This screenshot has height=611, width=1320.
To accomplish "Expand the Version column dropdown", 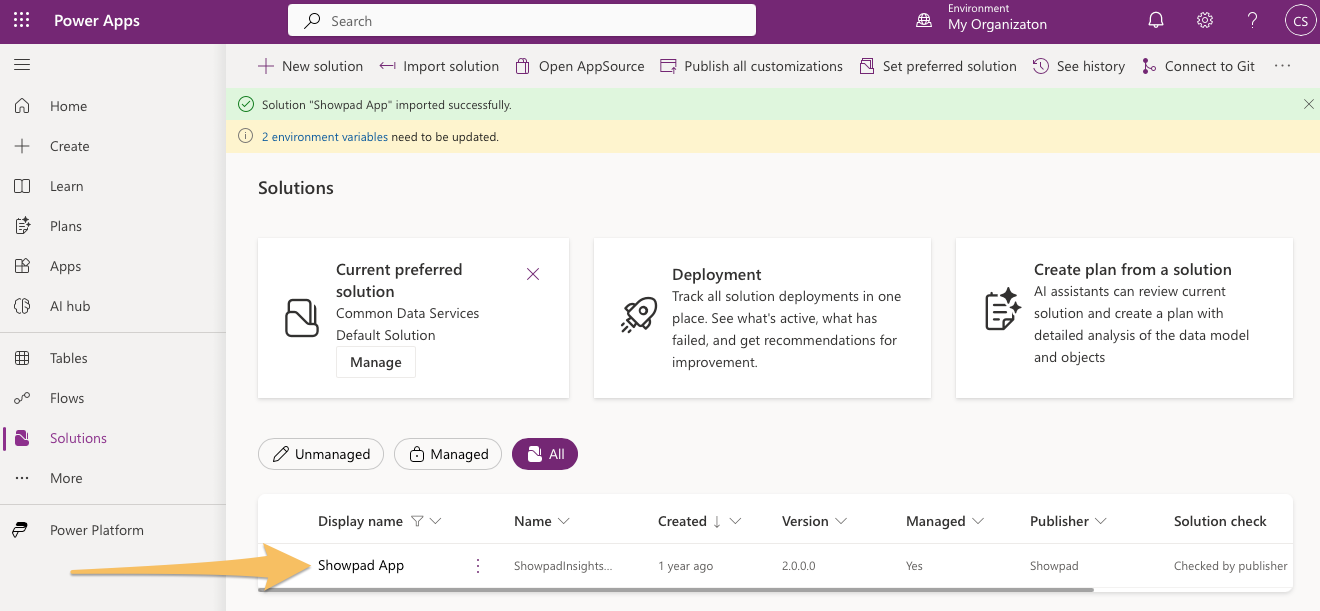I will [840, 521].
